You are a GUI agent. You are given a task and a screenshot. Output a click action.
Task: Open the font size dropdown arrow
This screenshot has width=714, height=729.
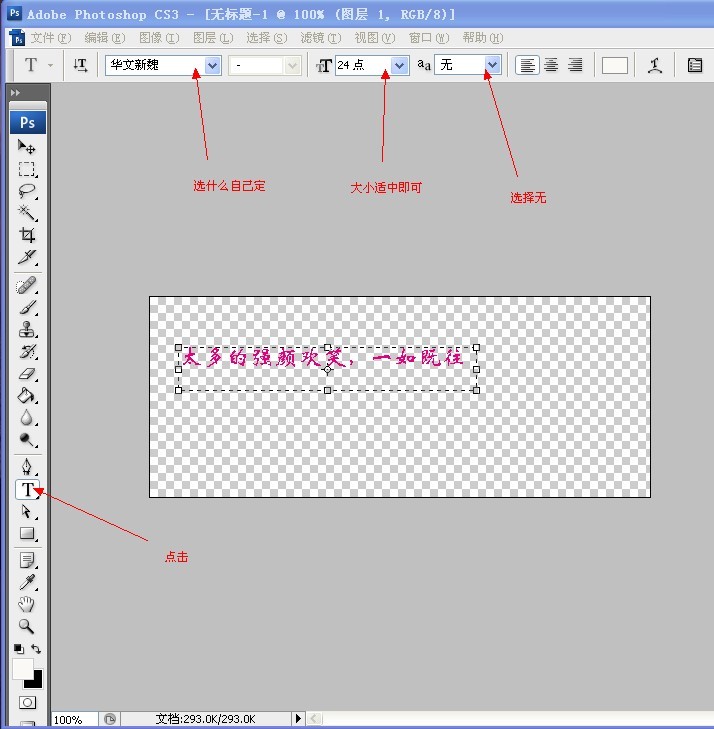[399, 65]
